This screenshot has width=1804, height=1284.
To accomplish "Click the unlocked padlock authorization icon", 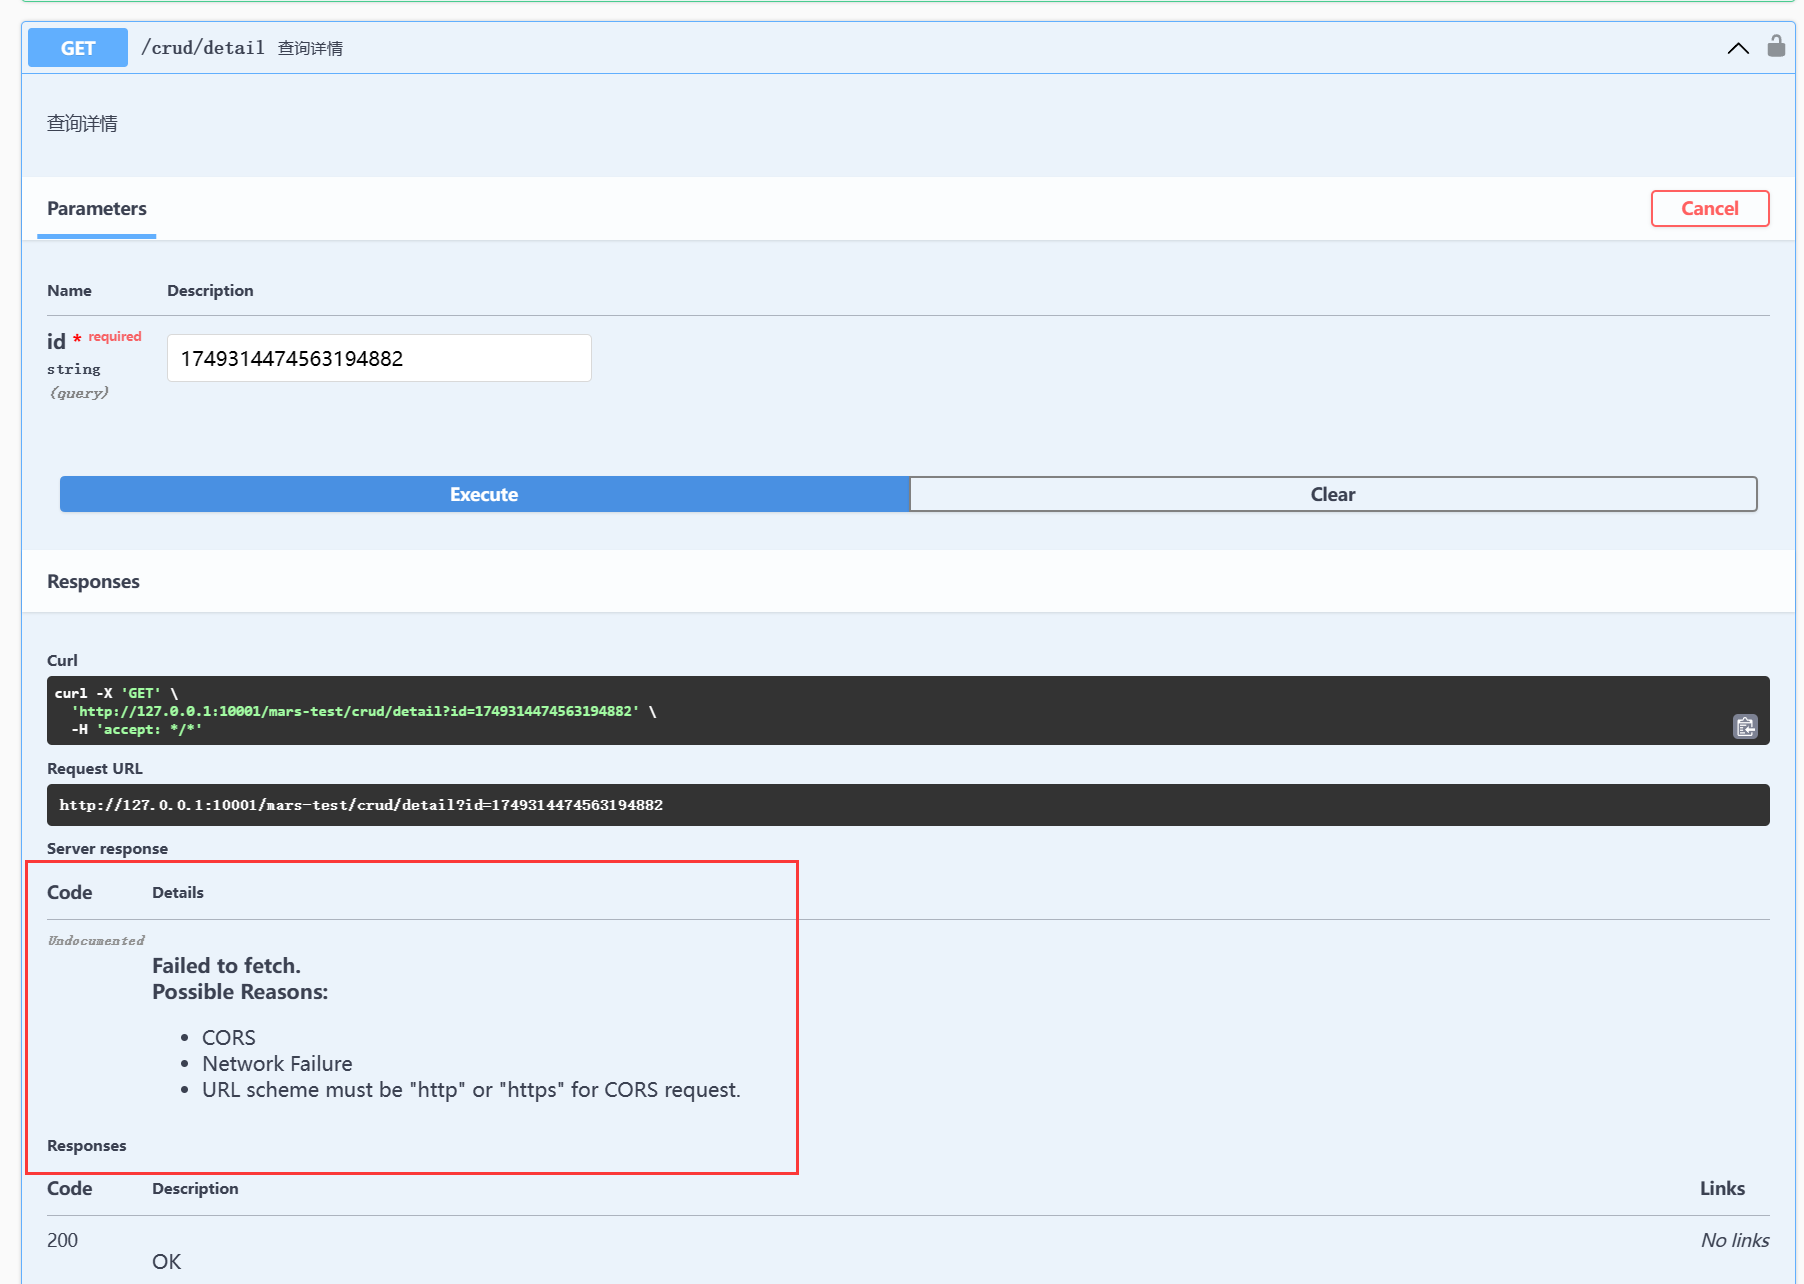I will [x=1776, y=46].
